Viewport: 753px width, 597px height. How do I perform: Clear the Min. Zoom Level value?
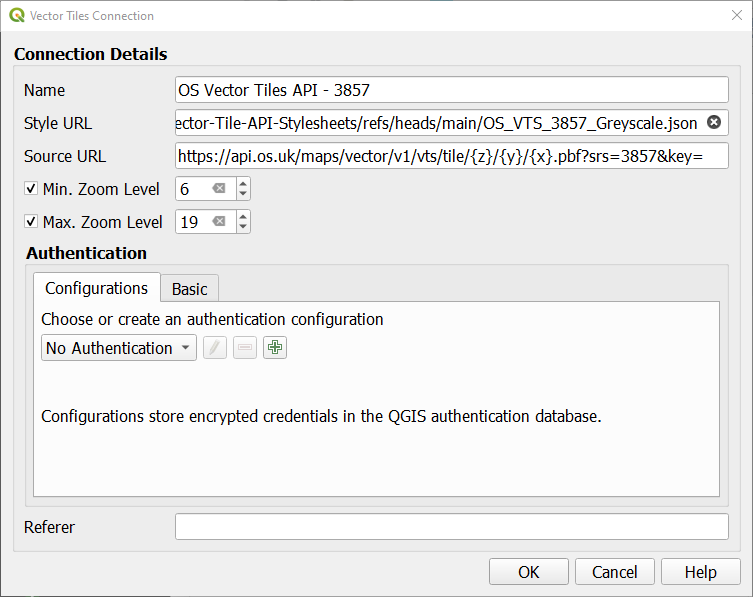[219, 188]
